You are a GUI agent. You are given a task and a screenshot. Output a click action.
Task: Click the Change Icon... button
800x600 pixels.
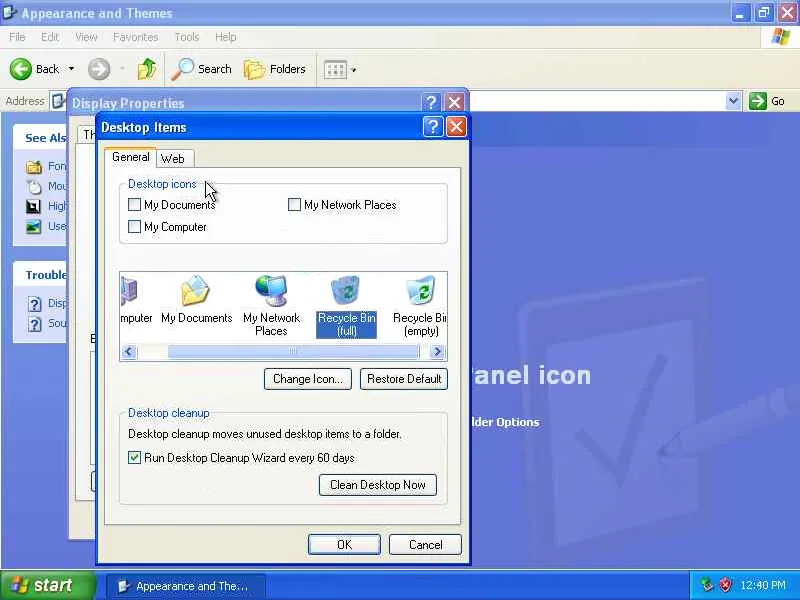(x=308, y=379)
